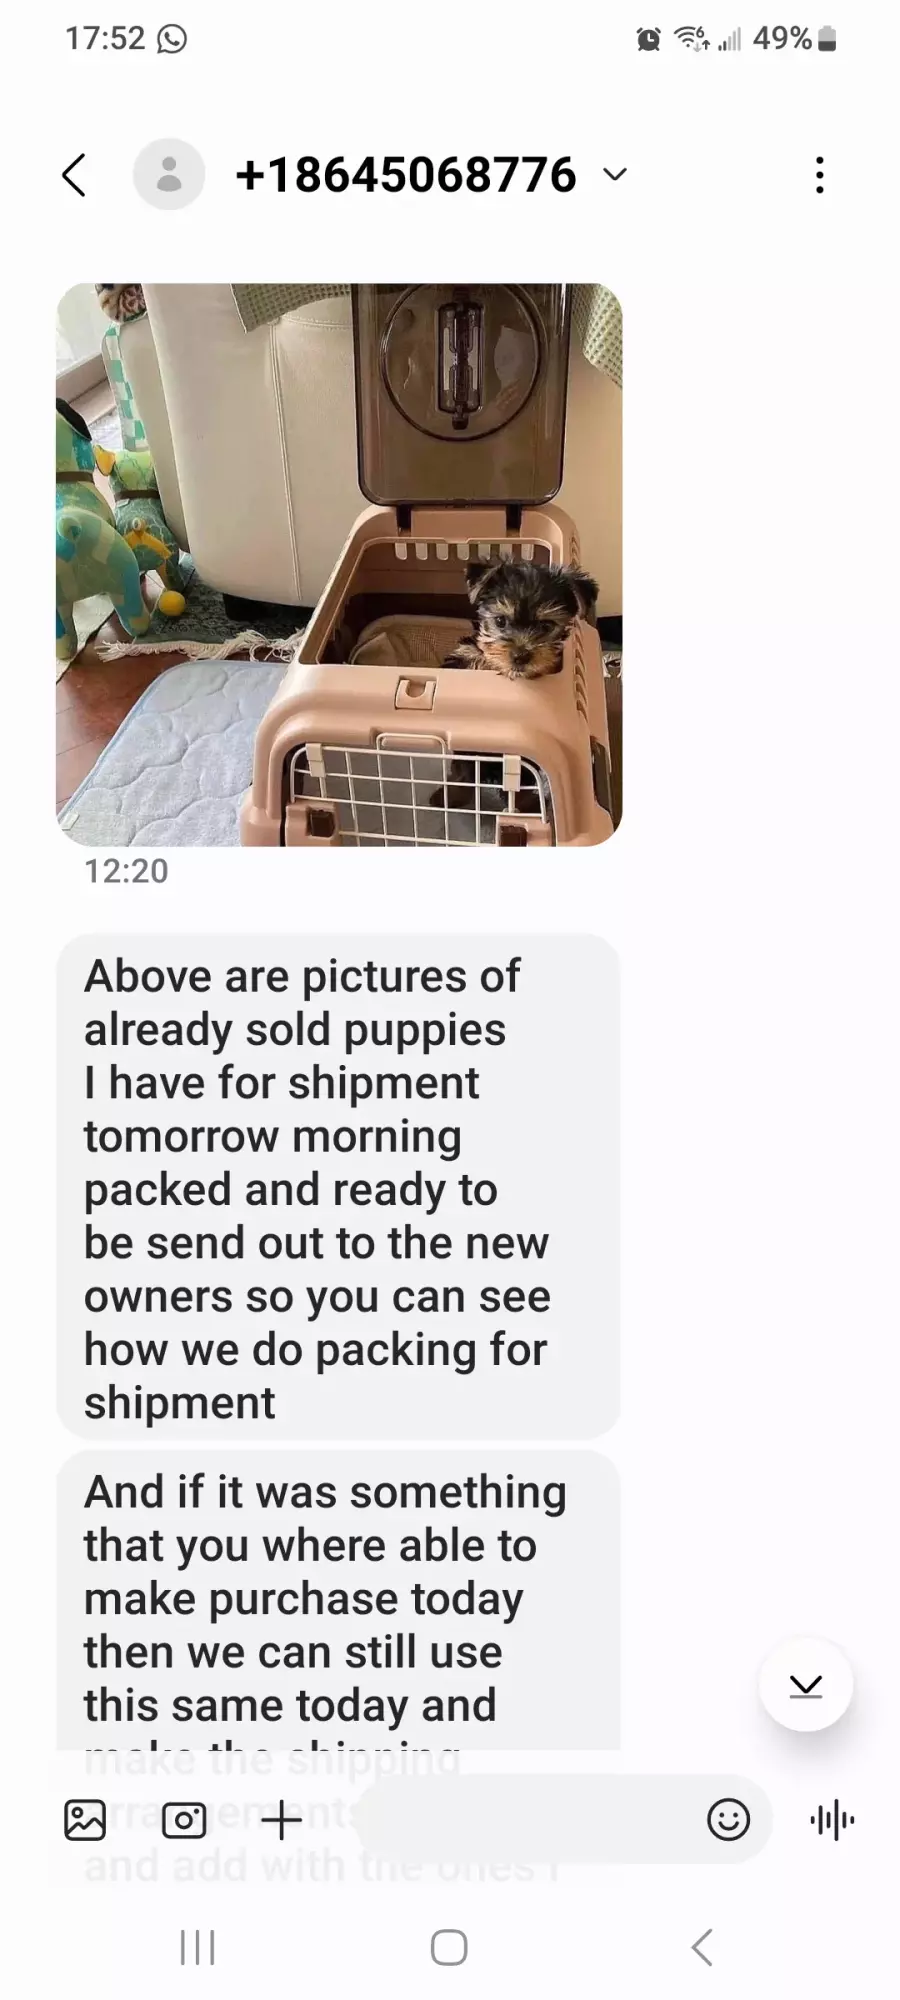Tap the Android recent apps navigation button
Screen dimensions: 900x2000
197,1947
